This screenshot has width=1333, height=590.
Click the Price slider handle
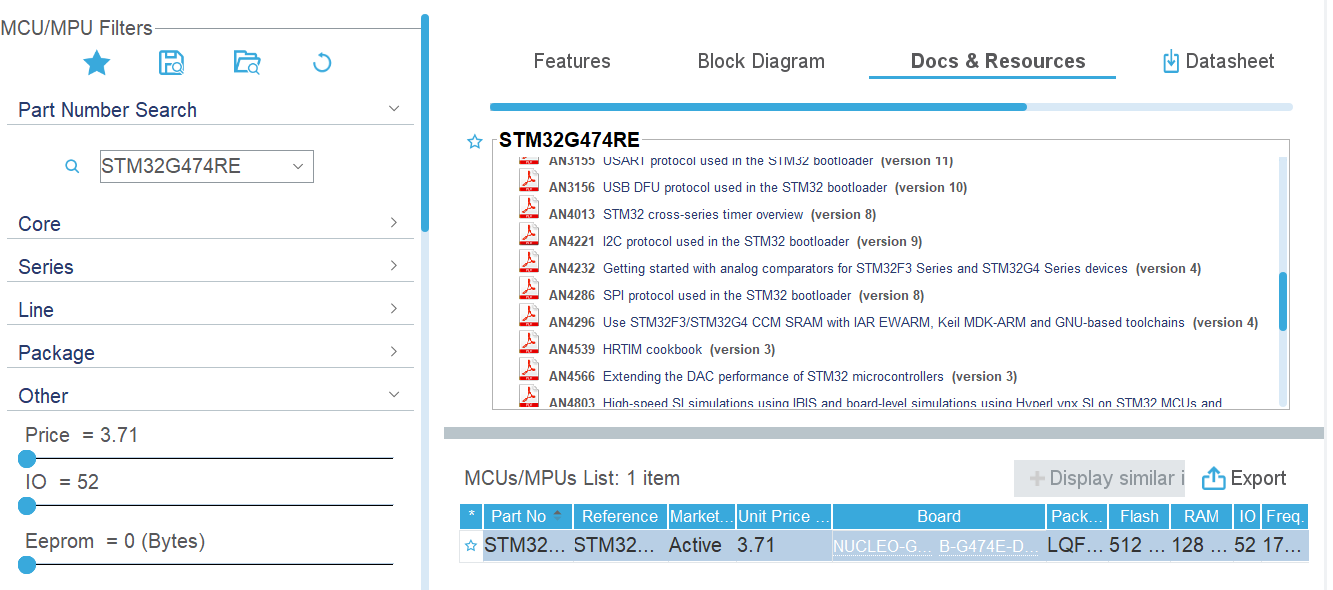(x=27, y=459)
